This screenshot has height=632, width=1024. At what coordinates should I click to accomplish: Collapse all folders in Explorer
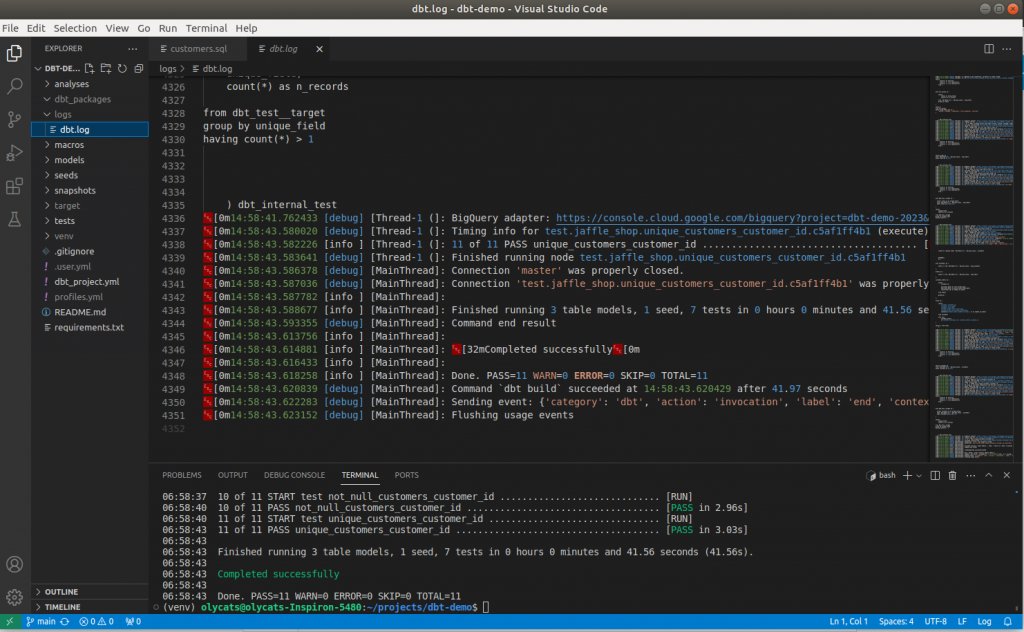(138, 68)
